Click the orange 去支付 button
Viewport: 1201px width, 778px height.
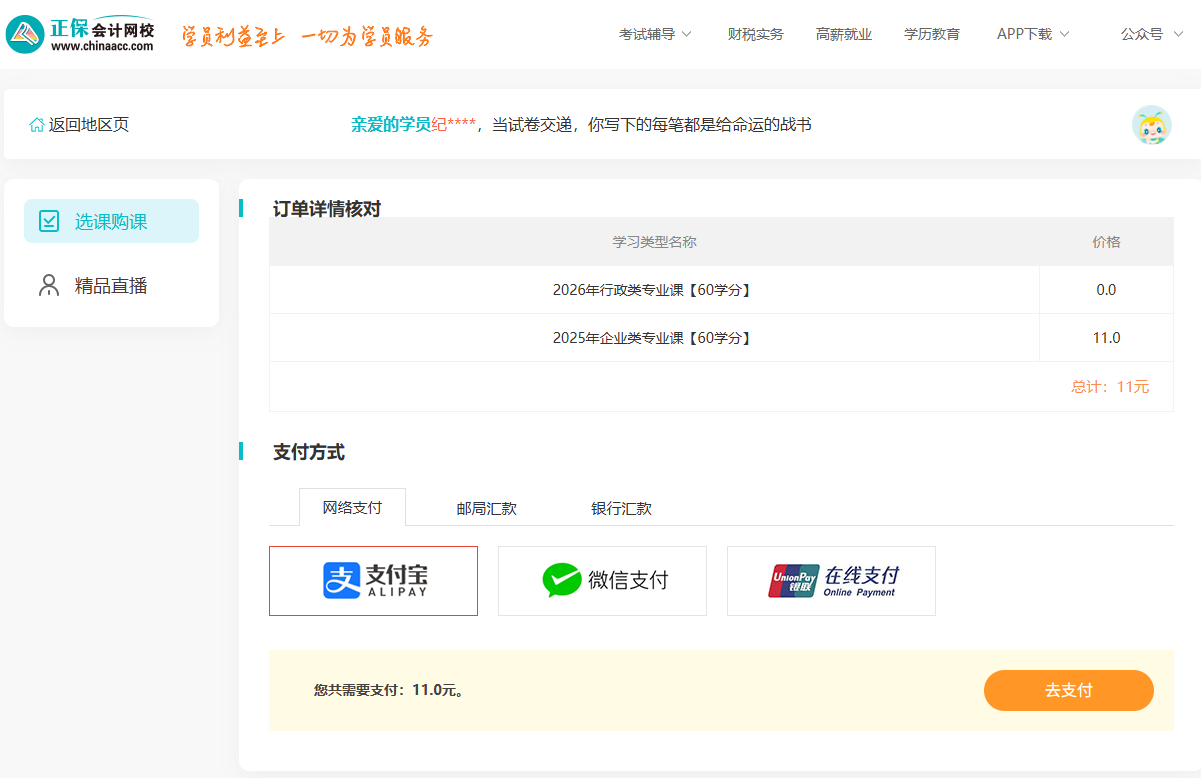pyautogui.click(x=1069, y=690)
